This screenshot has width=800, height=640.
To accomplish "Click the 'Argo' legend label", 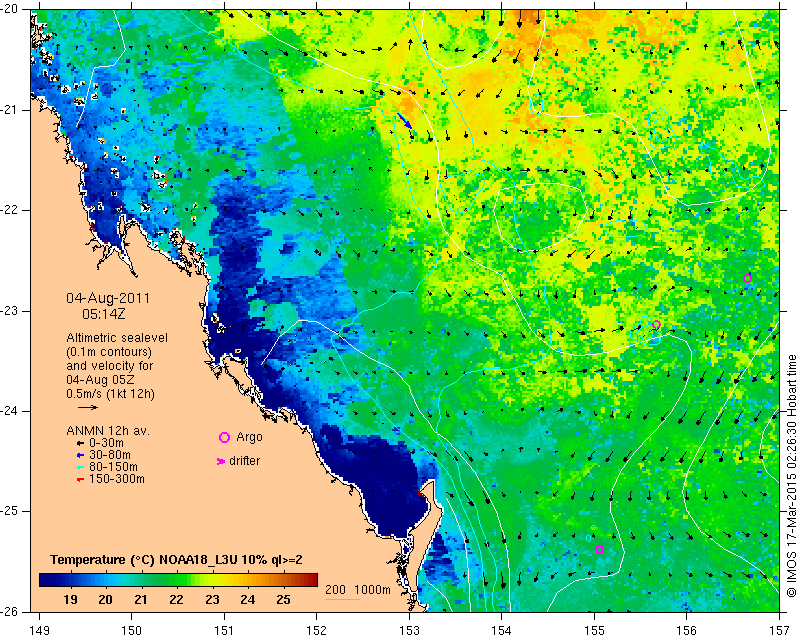I will point(249,437).
